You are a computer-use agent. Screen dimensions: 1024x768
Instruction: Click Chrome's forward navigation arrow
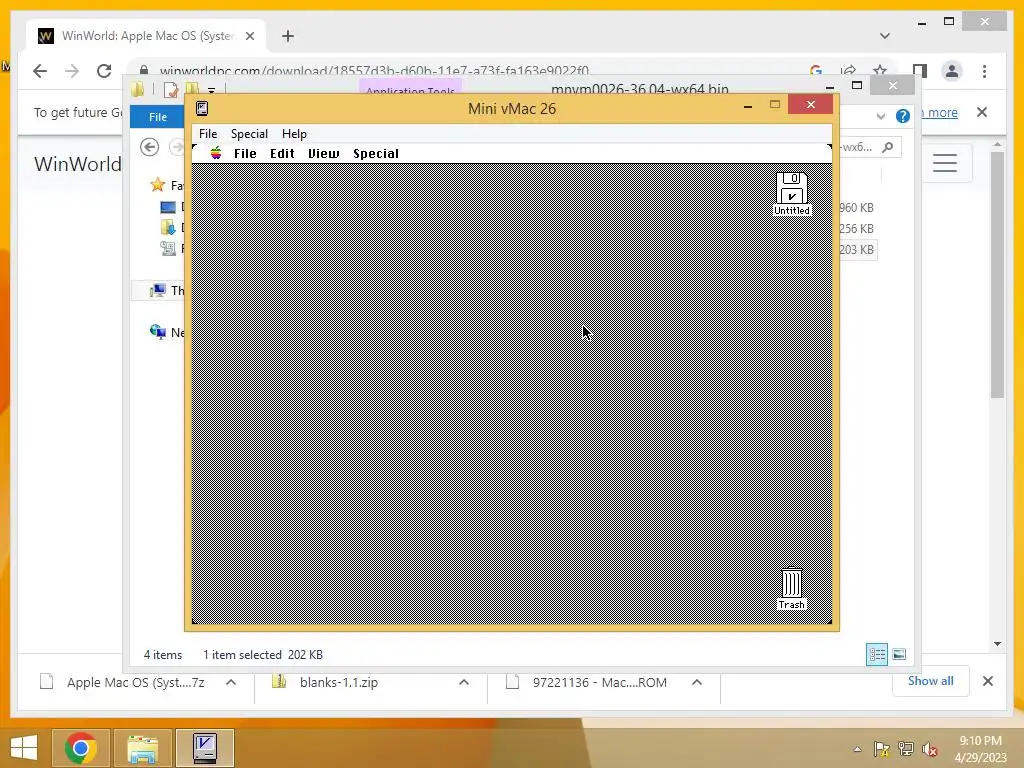coord(72,71)
